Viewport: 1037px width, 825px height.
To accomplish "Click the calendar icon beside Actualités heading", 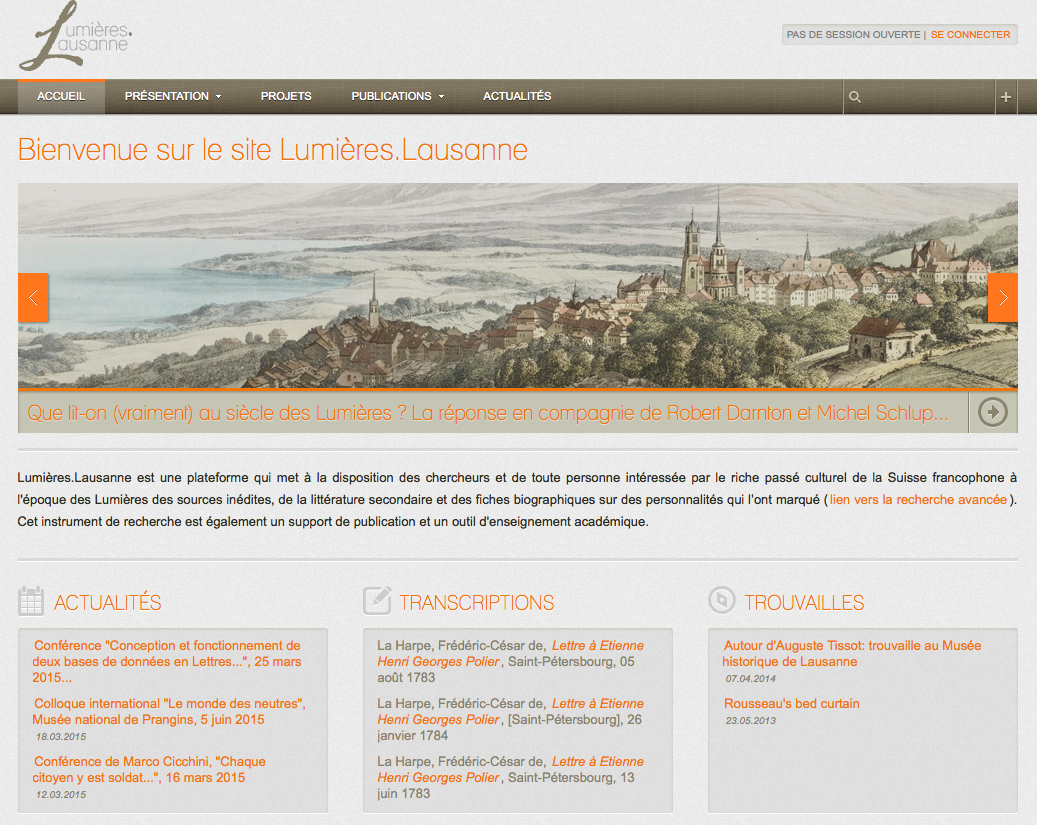I will coord(31,601).
